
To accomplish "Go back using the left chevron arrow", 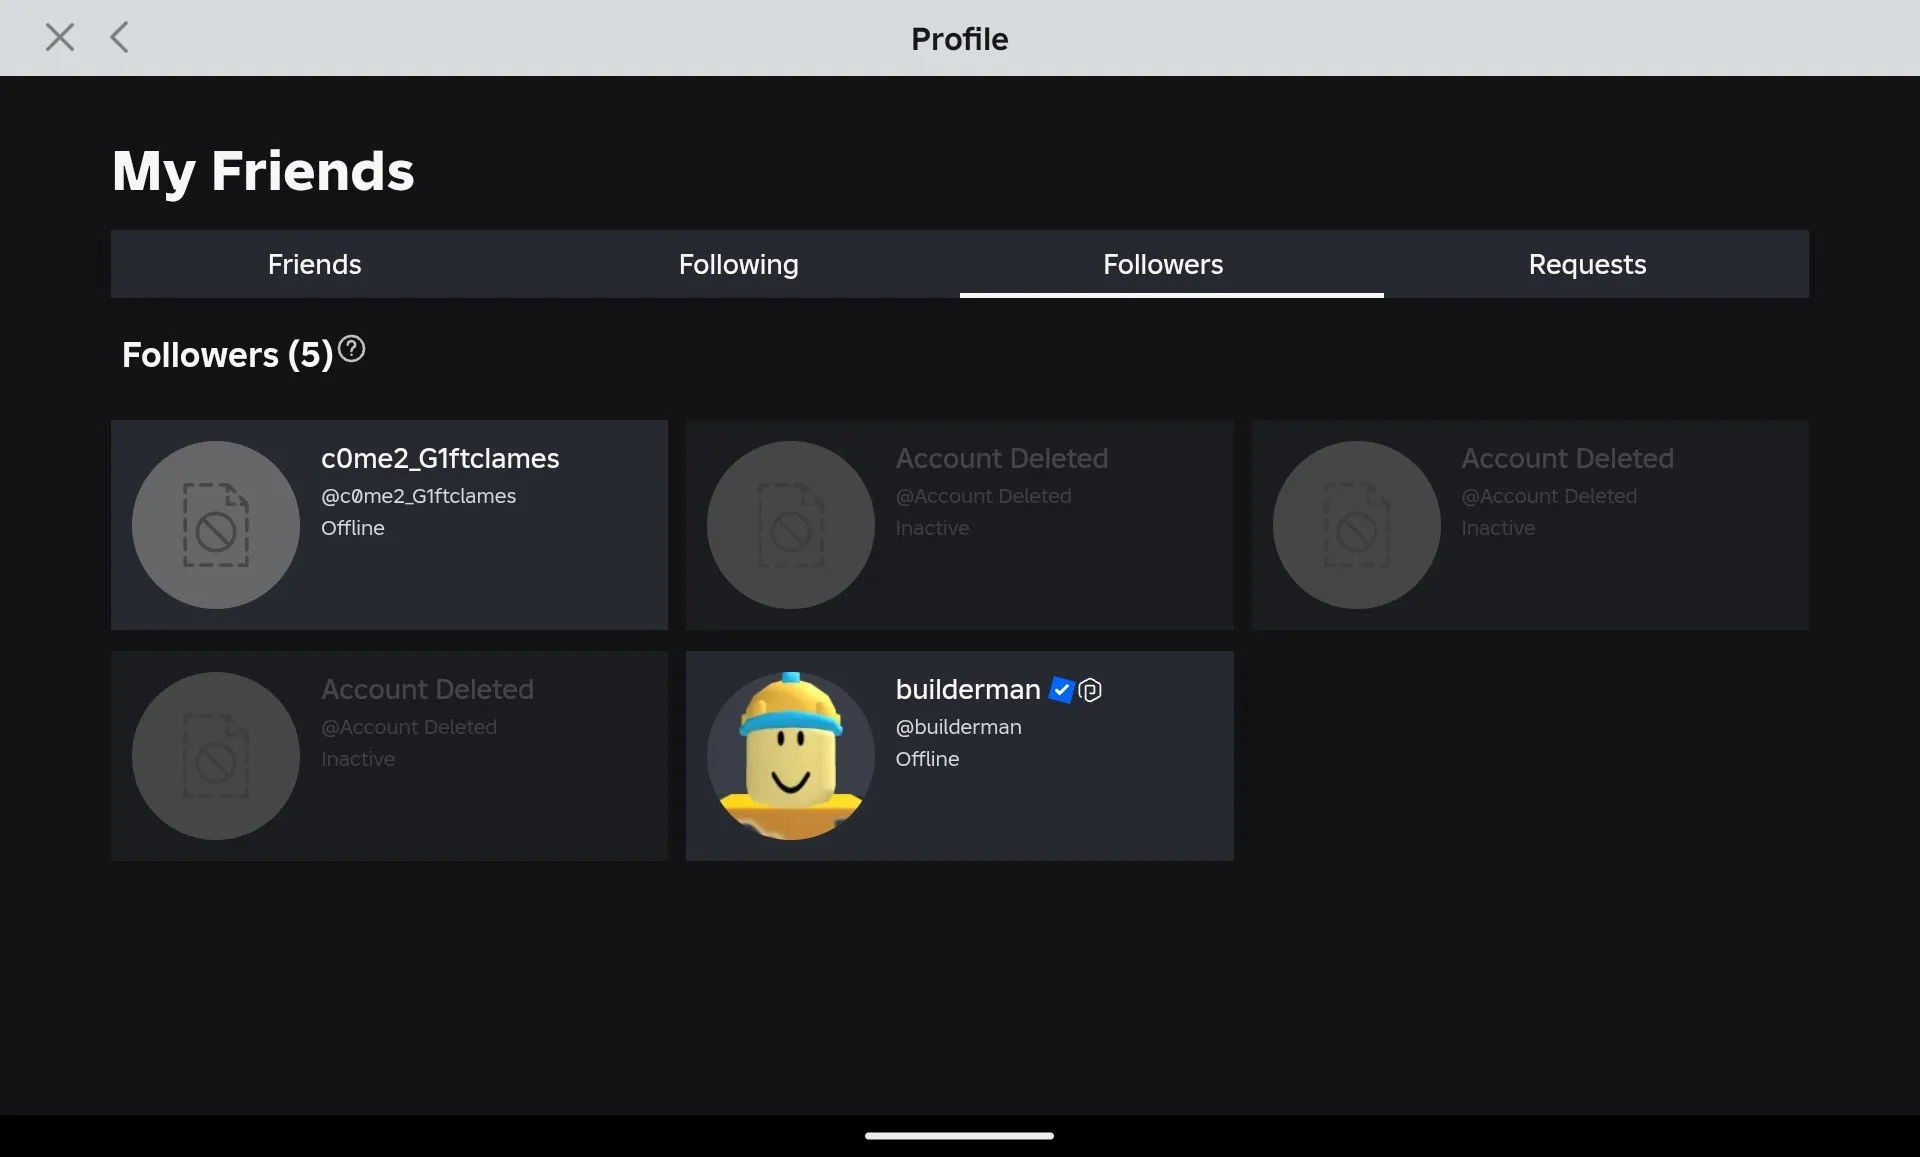I will (119, 38).
